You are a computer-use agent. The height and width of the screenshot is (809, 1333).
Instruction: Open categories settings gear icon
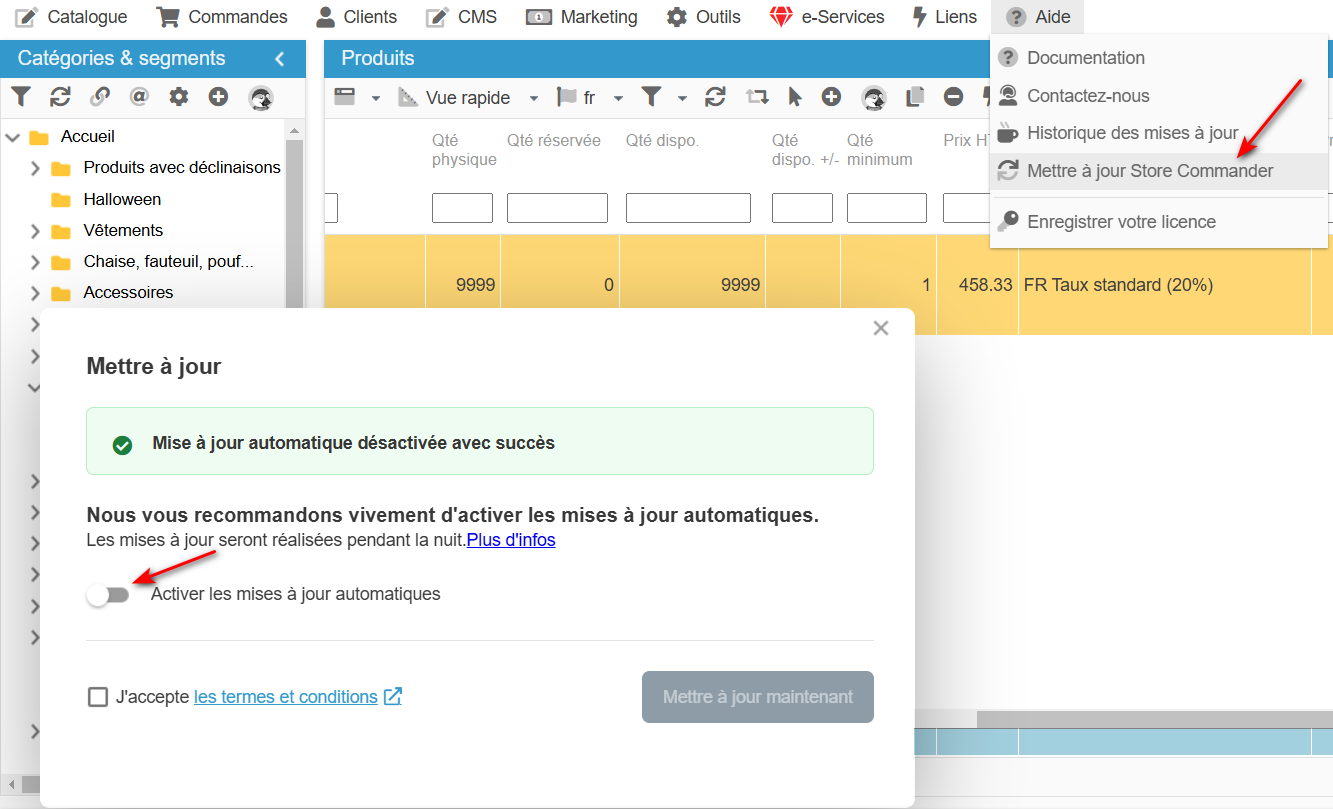179,97
